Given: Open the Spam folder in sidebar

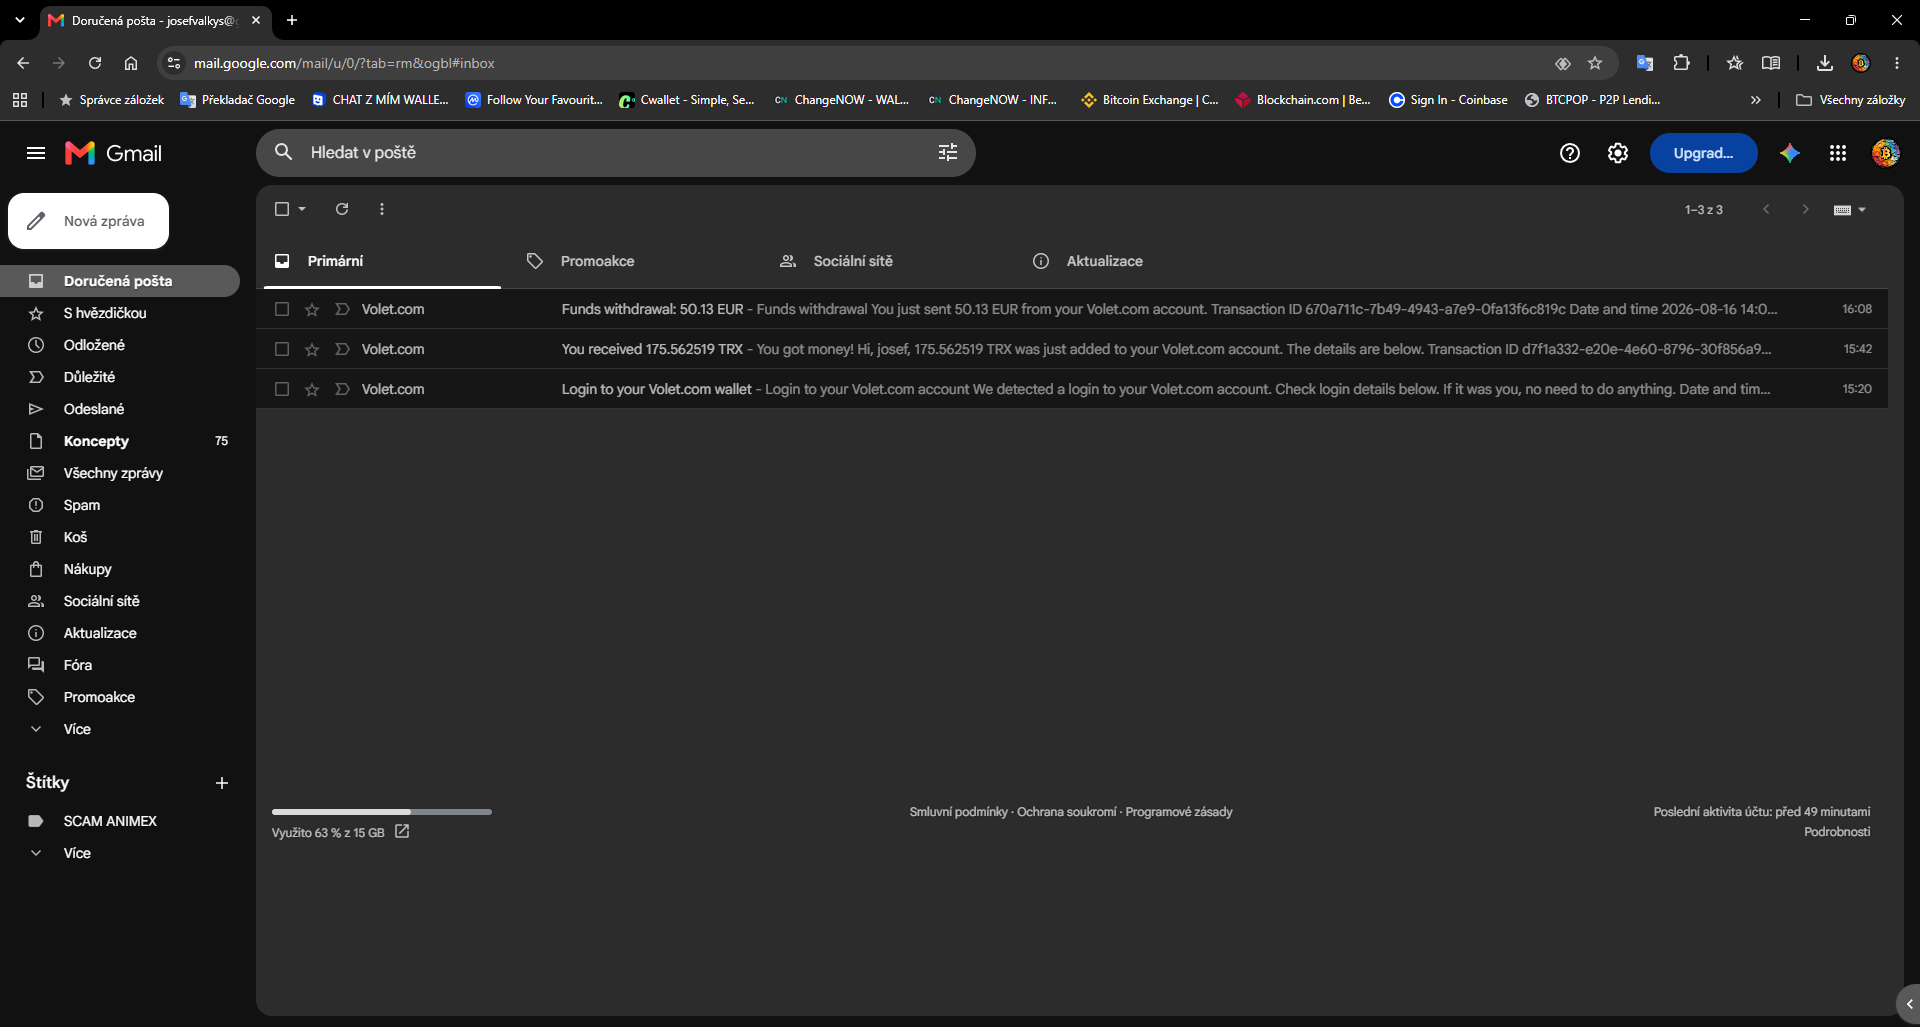Looking at the screenshot, I should (x=82, y=505).
